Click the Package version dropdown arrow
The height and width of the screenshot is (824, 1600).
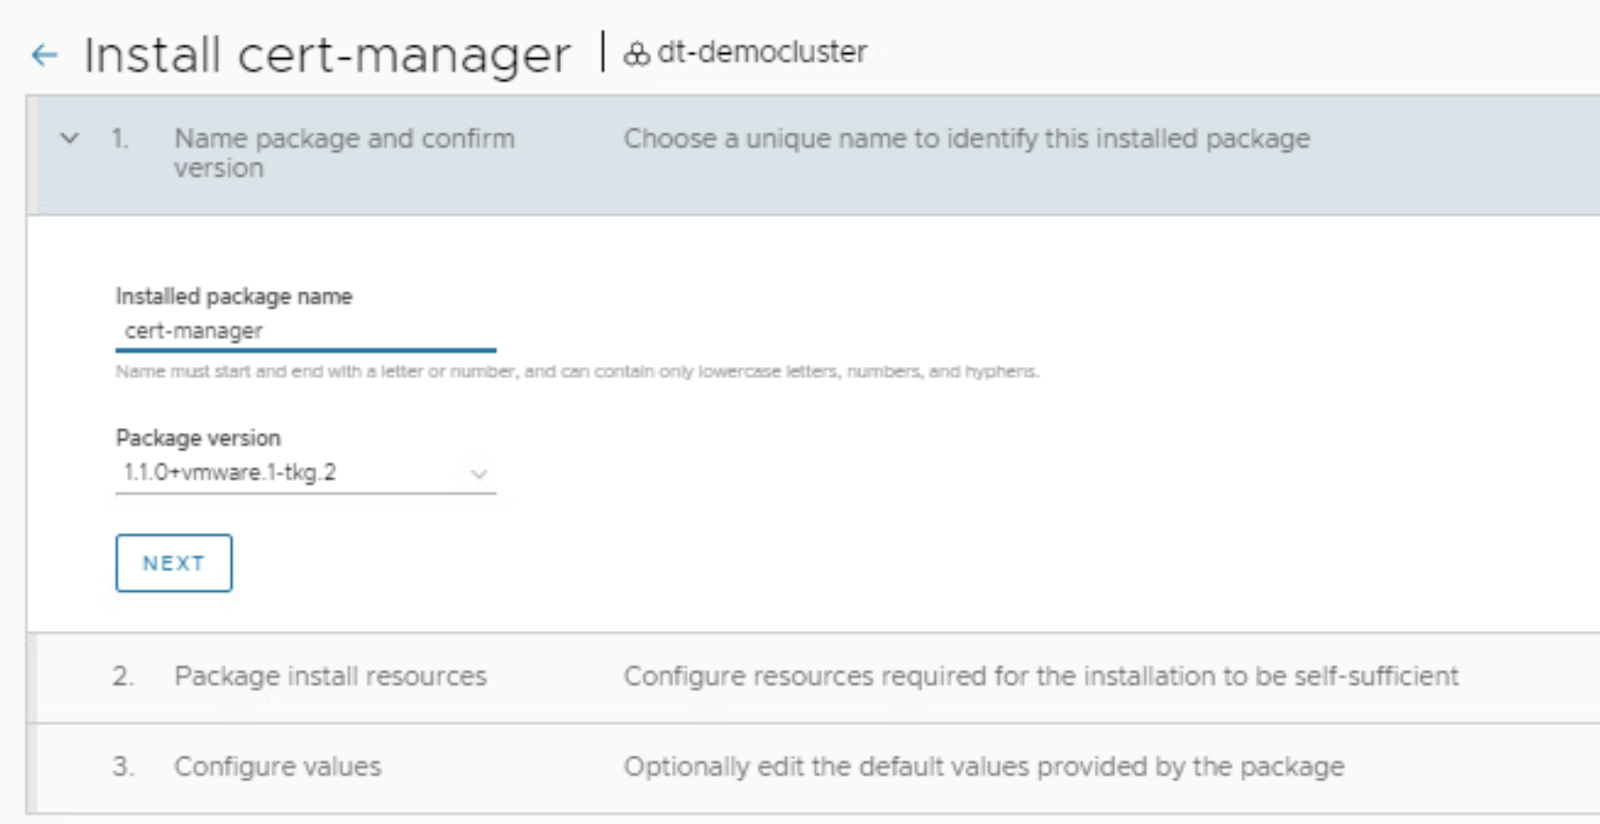tap(479, 473)
